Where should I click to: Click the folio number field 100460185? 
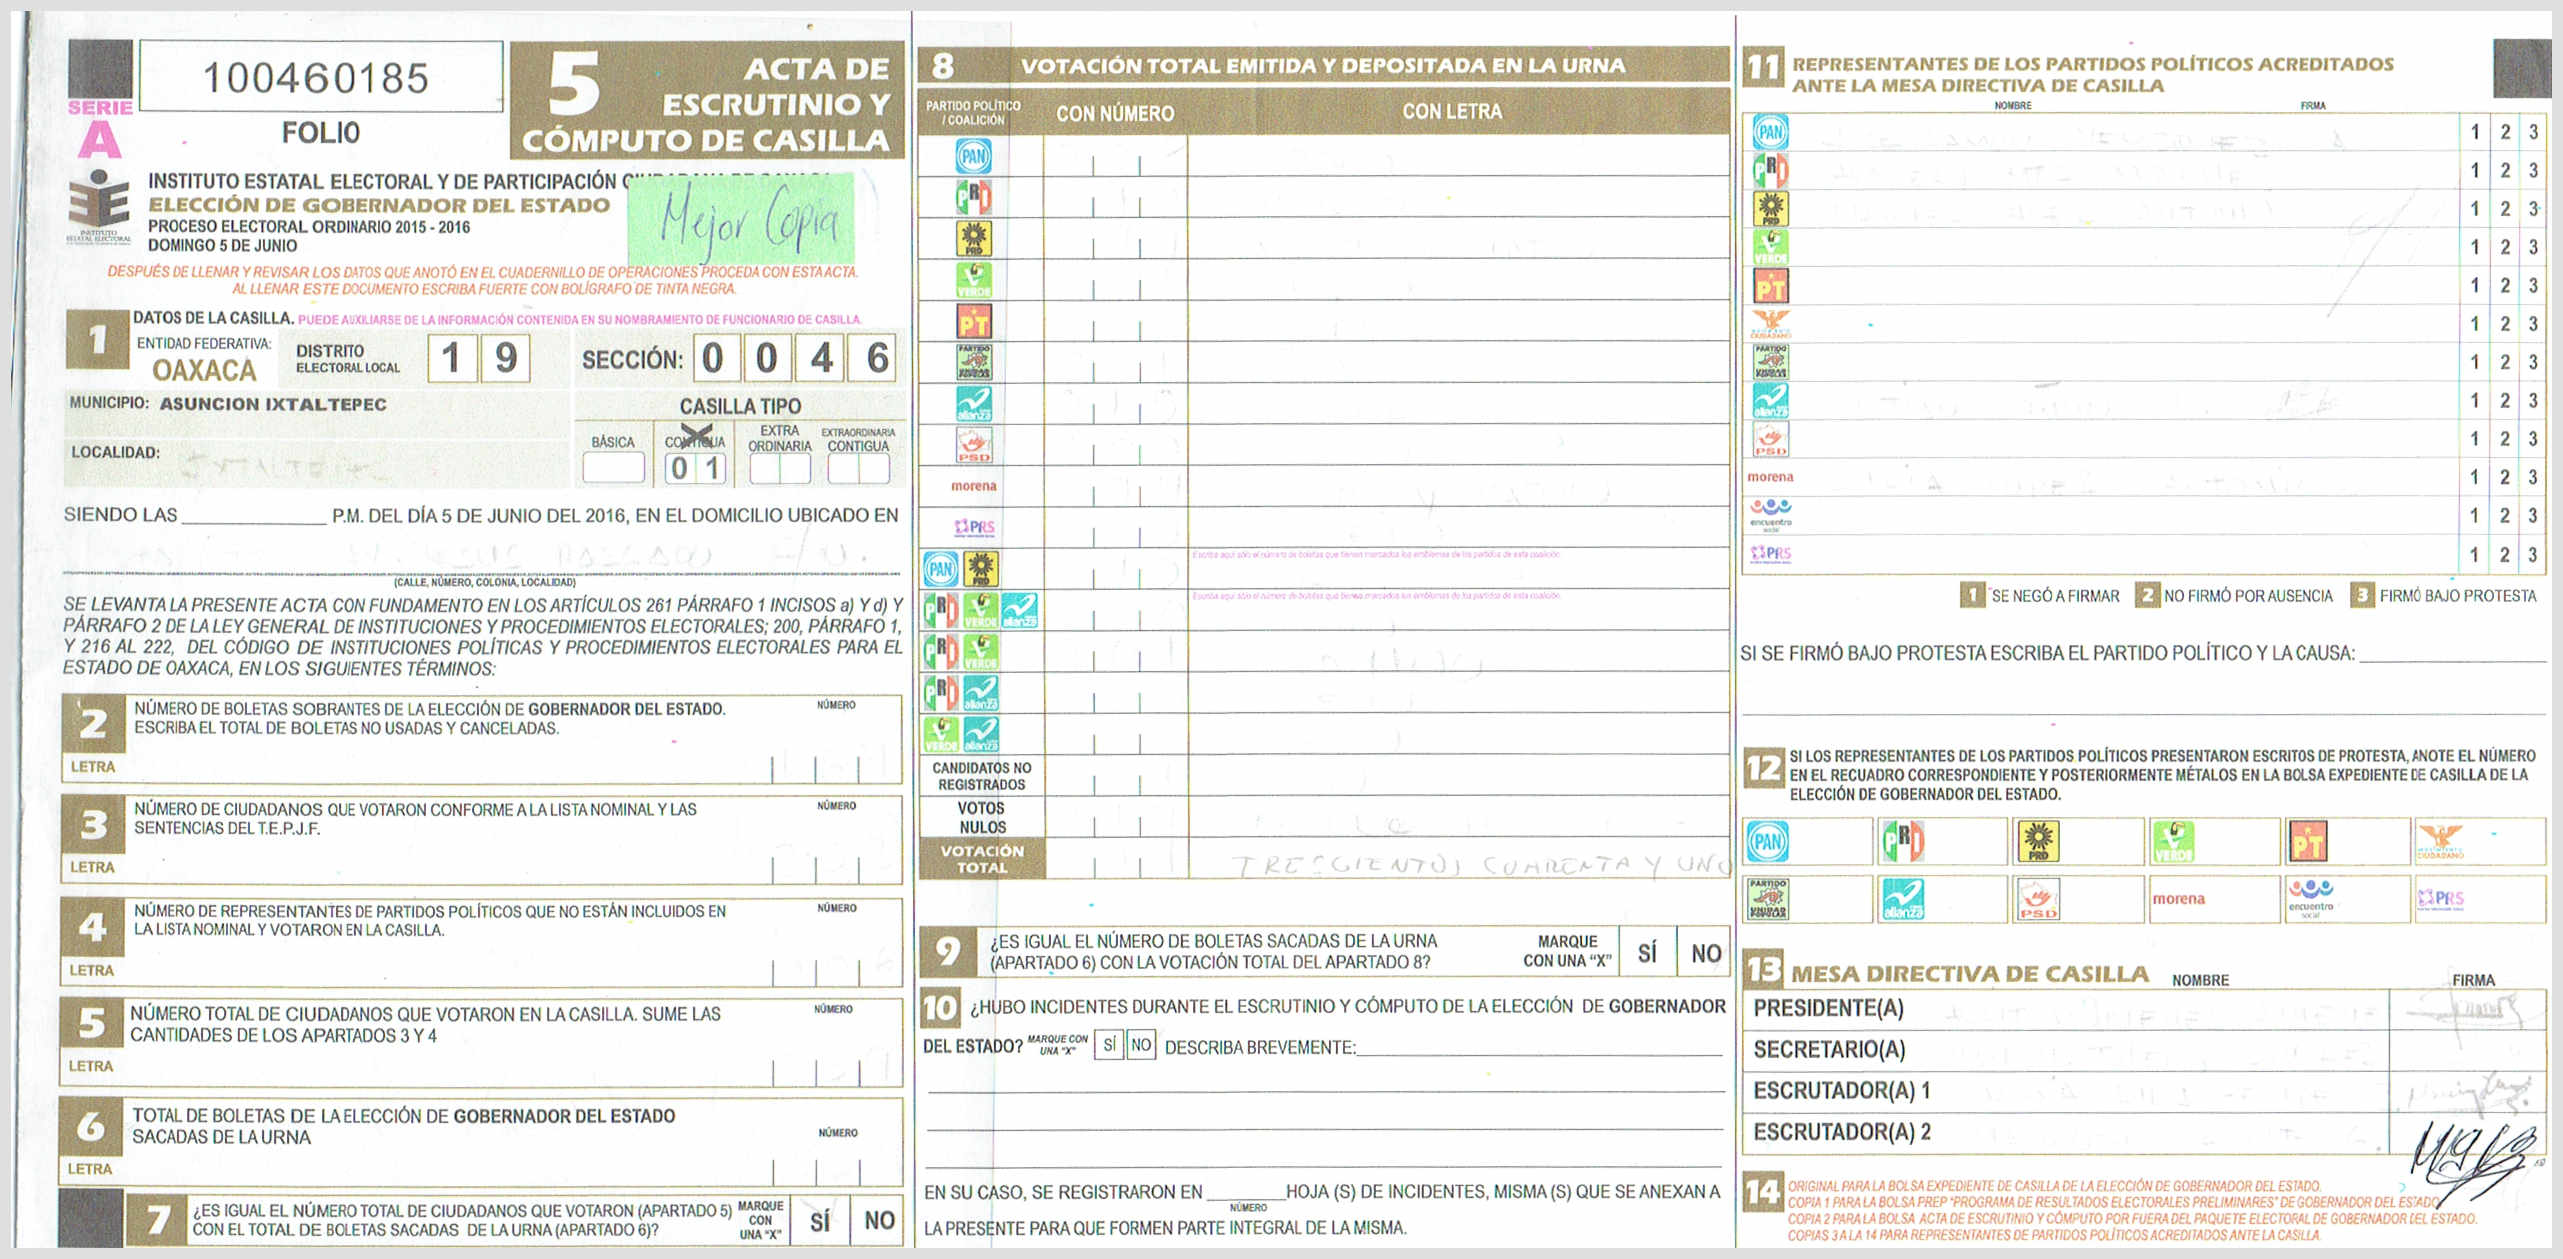320,77
